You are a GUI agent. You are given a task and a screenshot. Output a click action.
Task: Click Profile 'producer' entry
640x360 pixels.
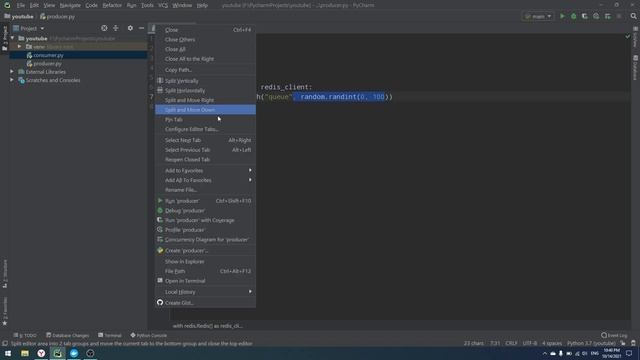click(205, 230)
